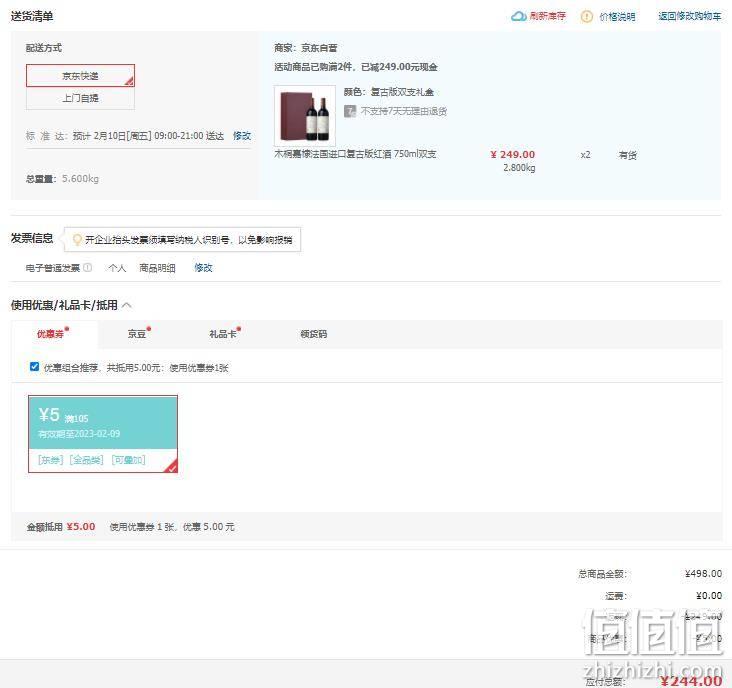Open the 木桐嘉棣 wine product name
The image size is (732, 688).
355,154
